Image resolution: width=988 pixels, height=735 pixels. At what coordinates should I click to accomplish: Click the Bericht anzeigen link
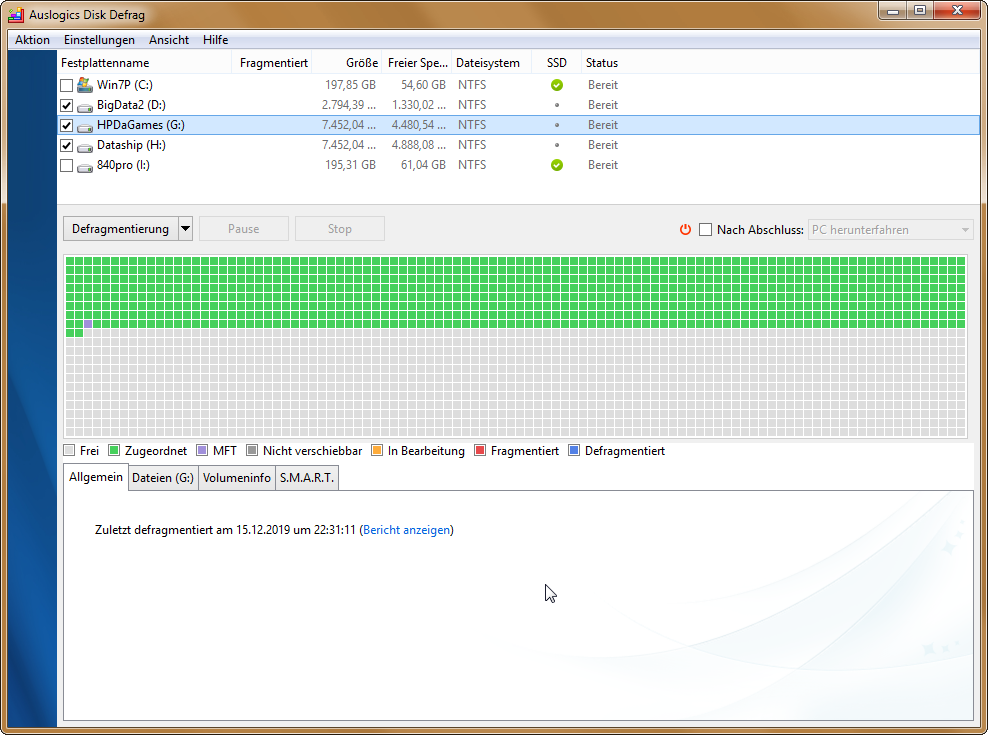(x=406, y=530)
